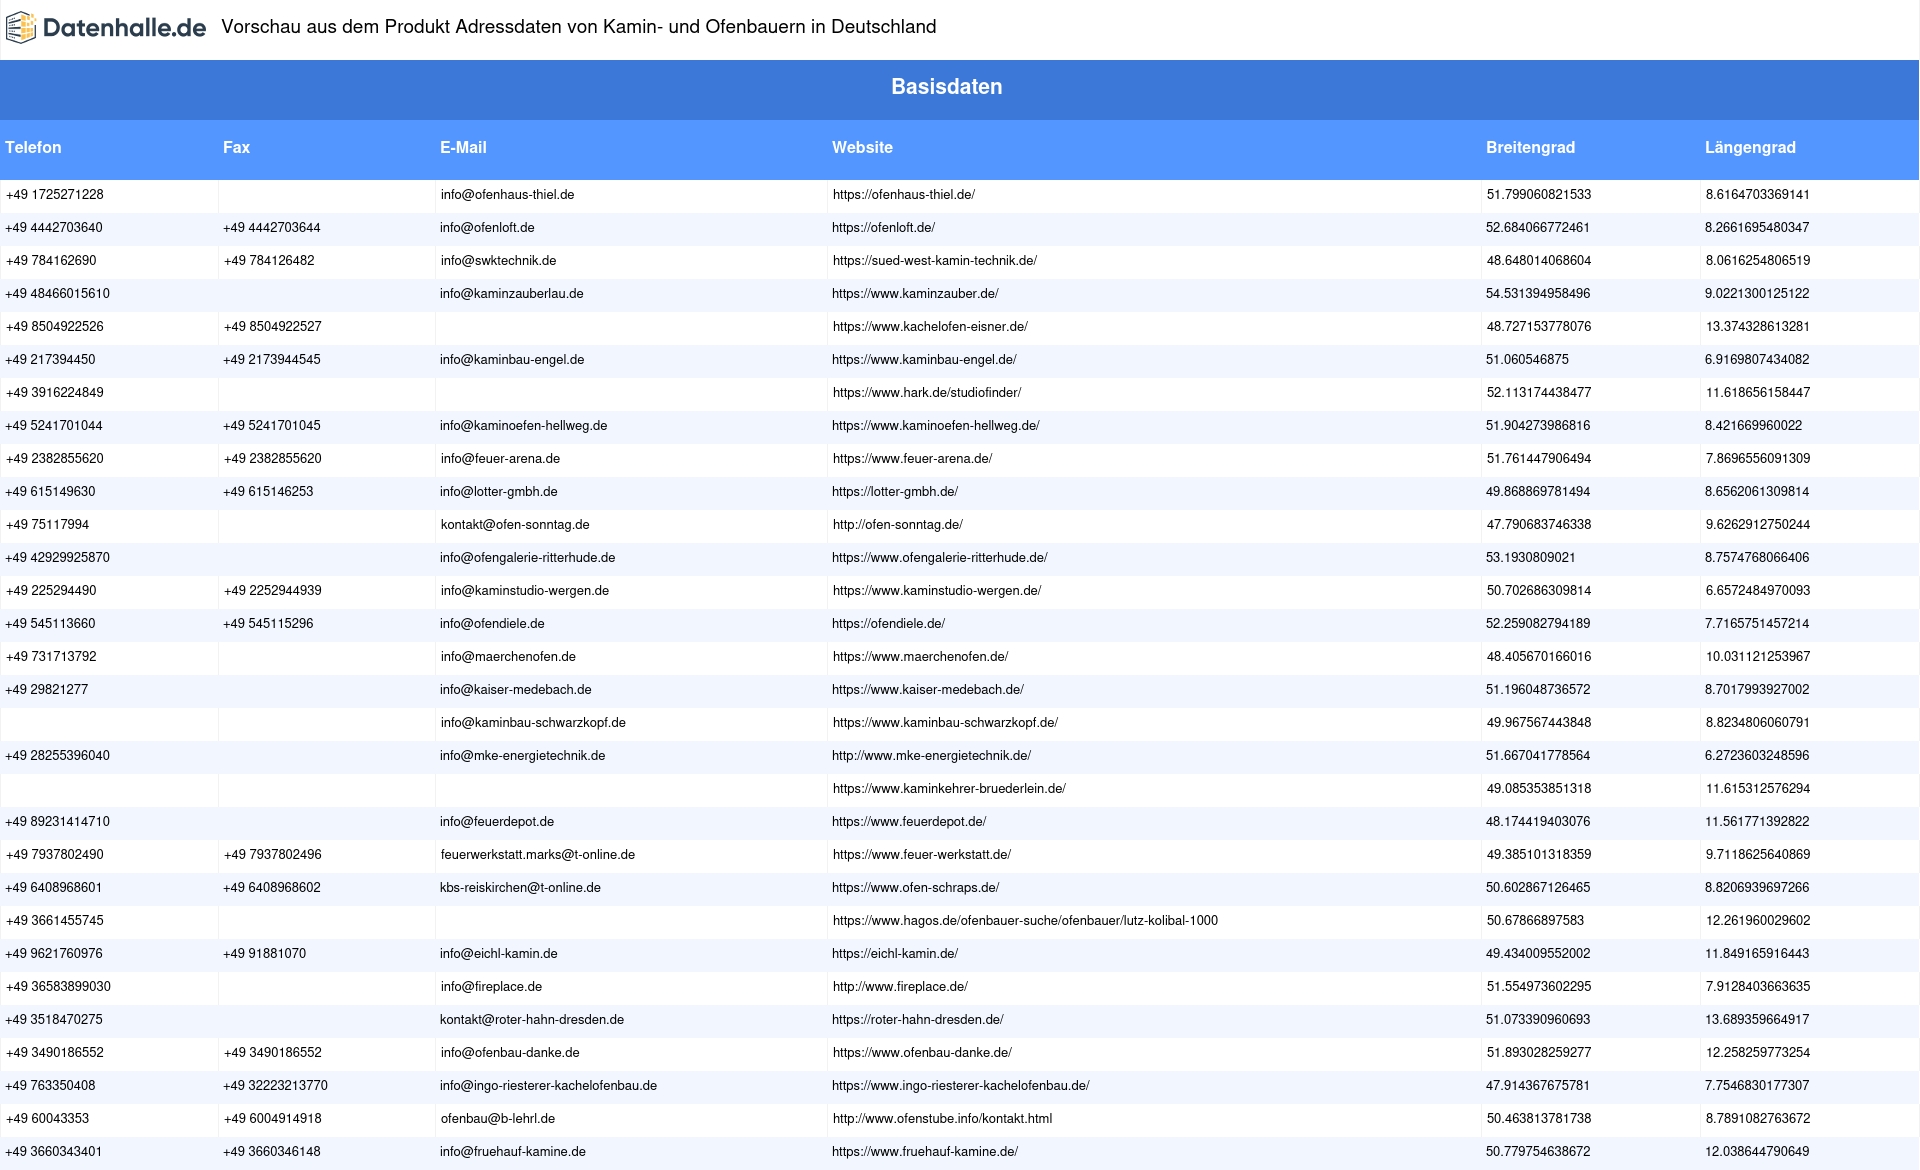The image size is (1920, 1170).
Task: Open https://www.kaminkehrer-bruederlein.de/ website entry
Action: point(949,789)
